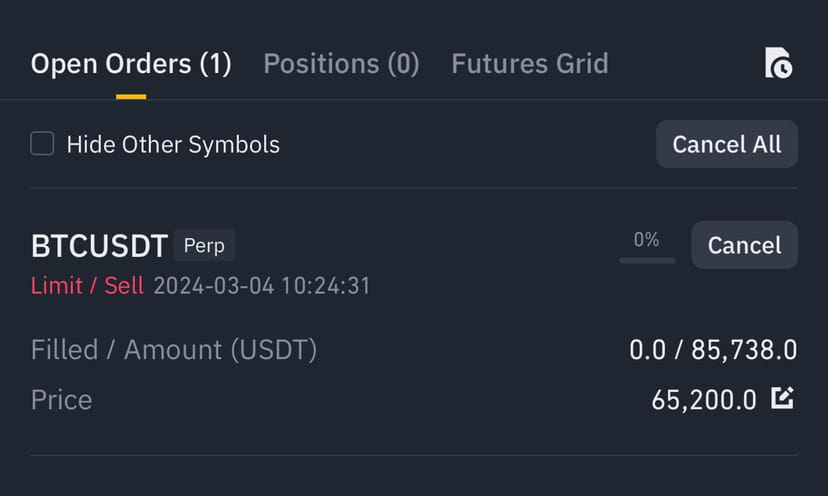This screenshot has width=828, height=496.
Task: Click the Hide Other Symbols label text
Action: pyautogui.click(x=173, y=144)
